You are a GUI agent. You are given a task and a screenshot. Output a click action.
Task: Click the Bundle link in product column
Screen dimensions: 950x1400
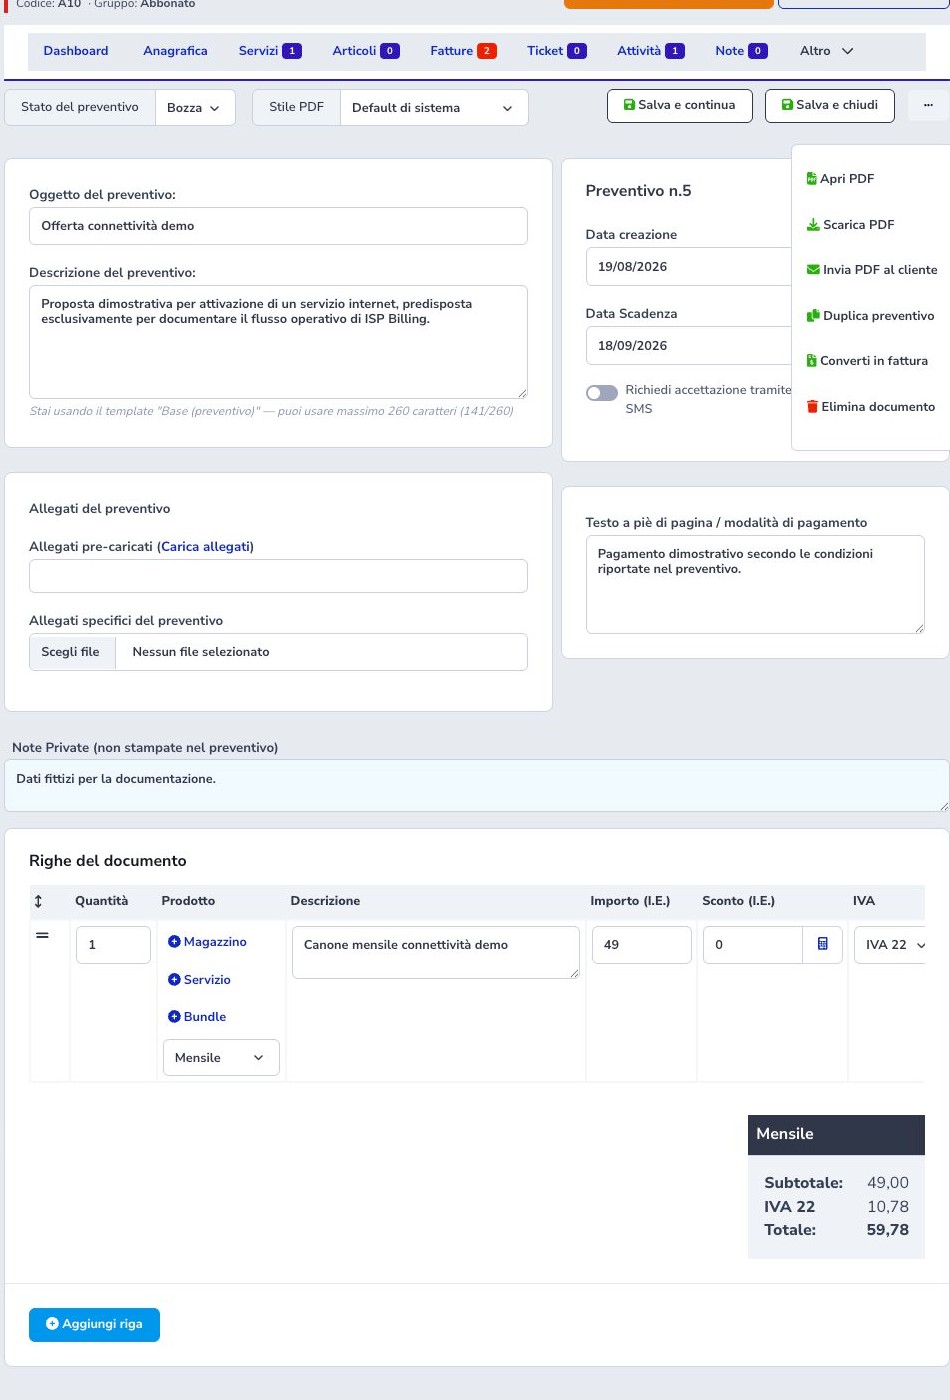205,1017
